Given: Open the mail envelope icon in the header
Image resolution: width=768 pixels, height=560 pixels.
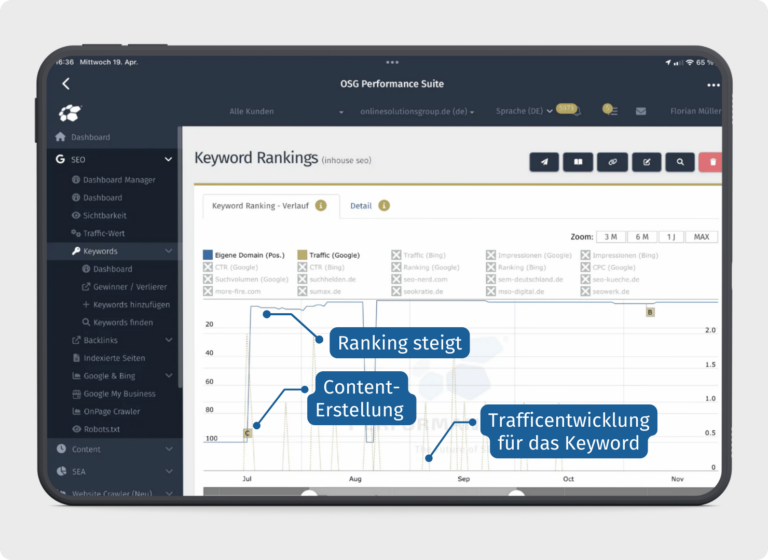Looking at the screenshot, I should (x=641, y=111).
